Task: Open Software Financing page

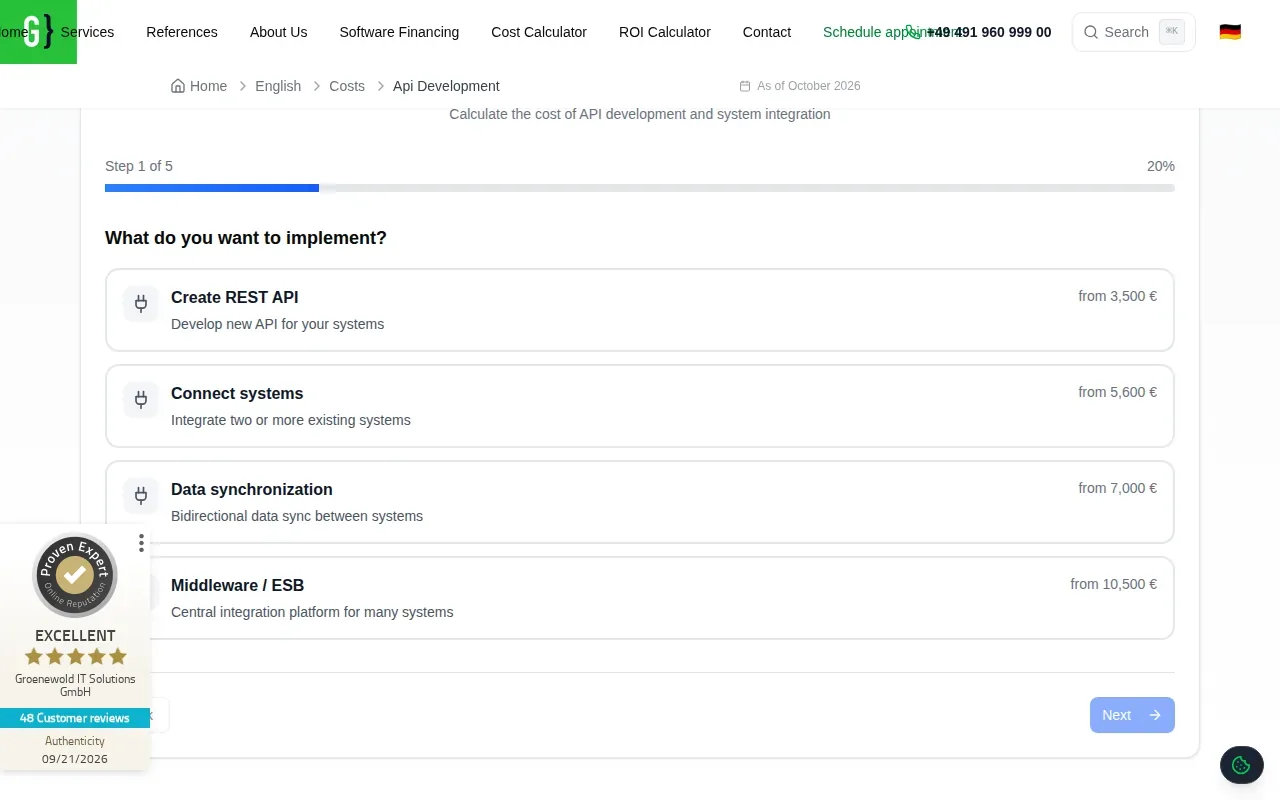Action: click(399, 32)
